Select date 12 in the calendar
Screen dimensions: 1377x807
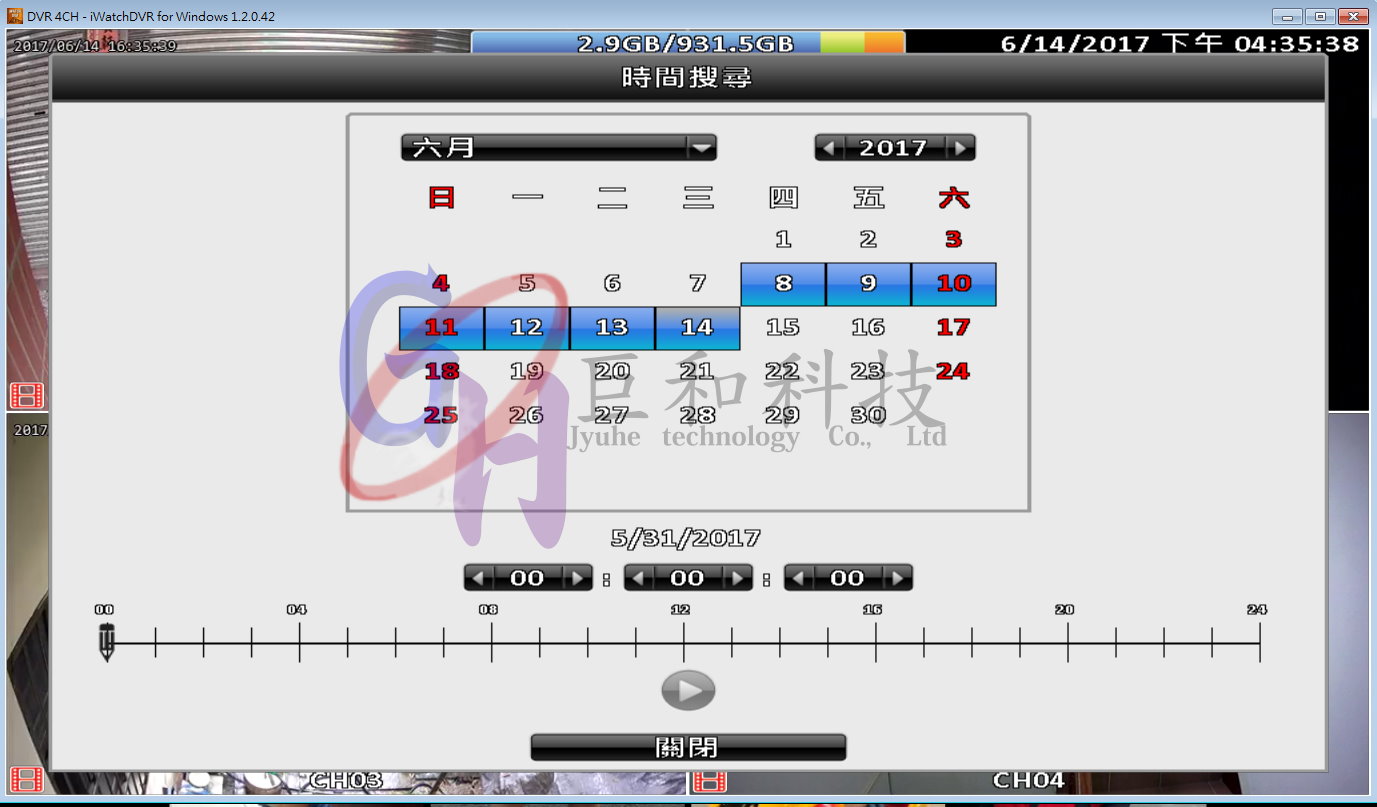(526, 328)
